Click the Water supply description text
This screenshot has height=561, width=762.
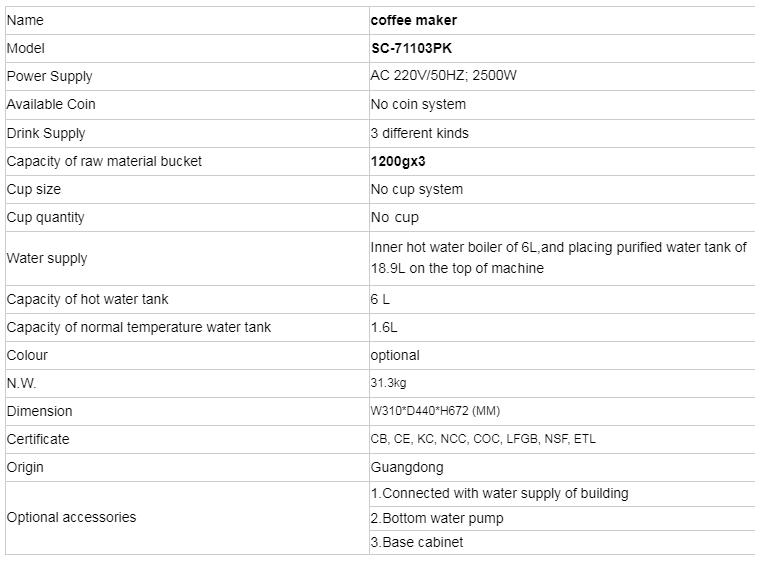point(559,258)
